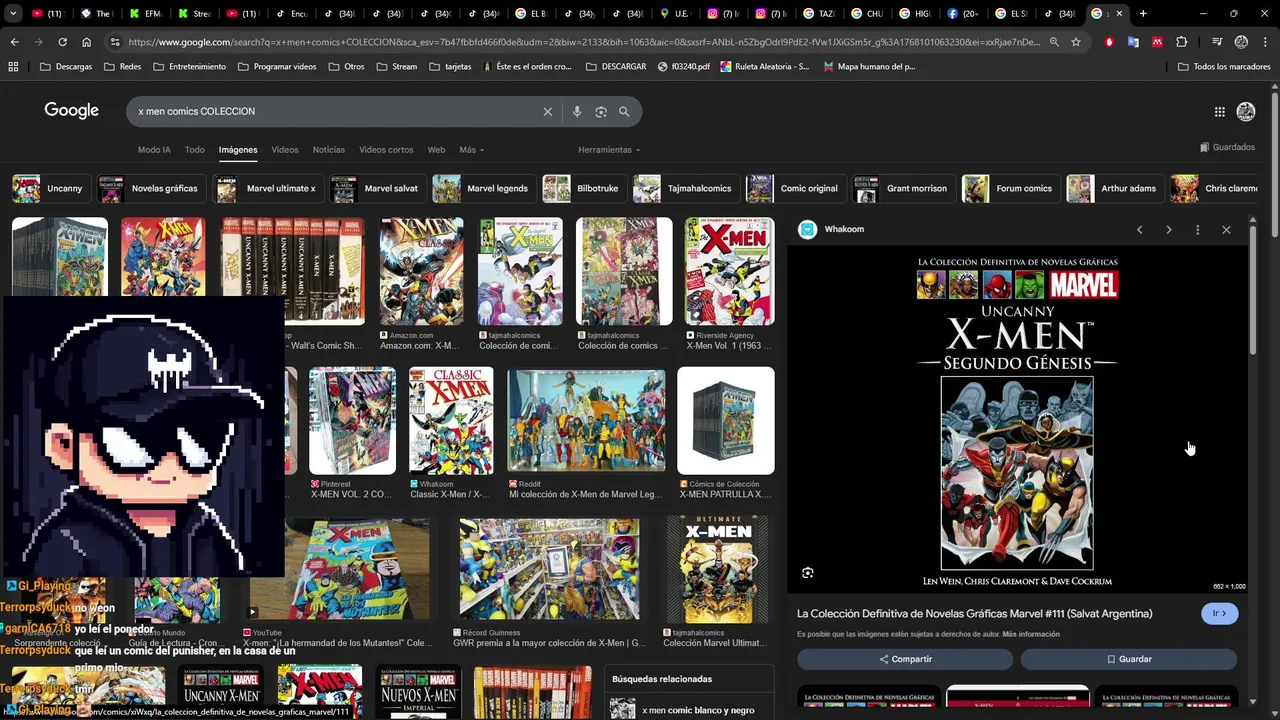Screen dimensions: 1280x720
Task: Click the Guardar save button
Action: pos(1129,659)
